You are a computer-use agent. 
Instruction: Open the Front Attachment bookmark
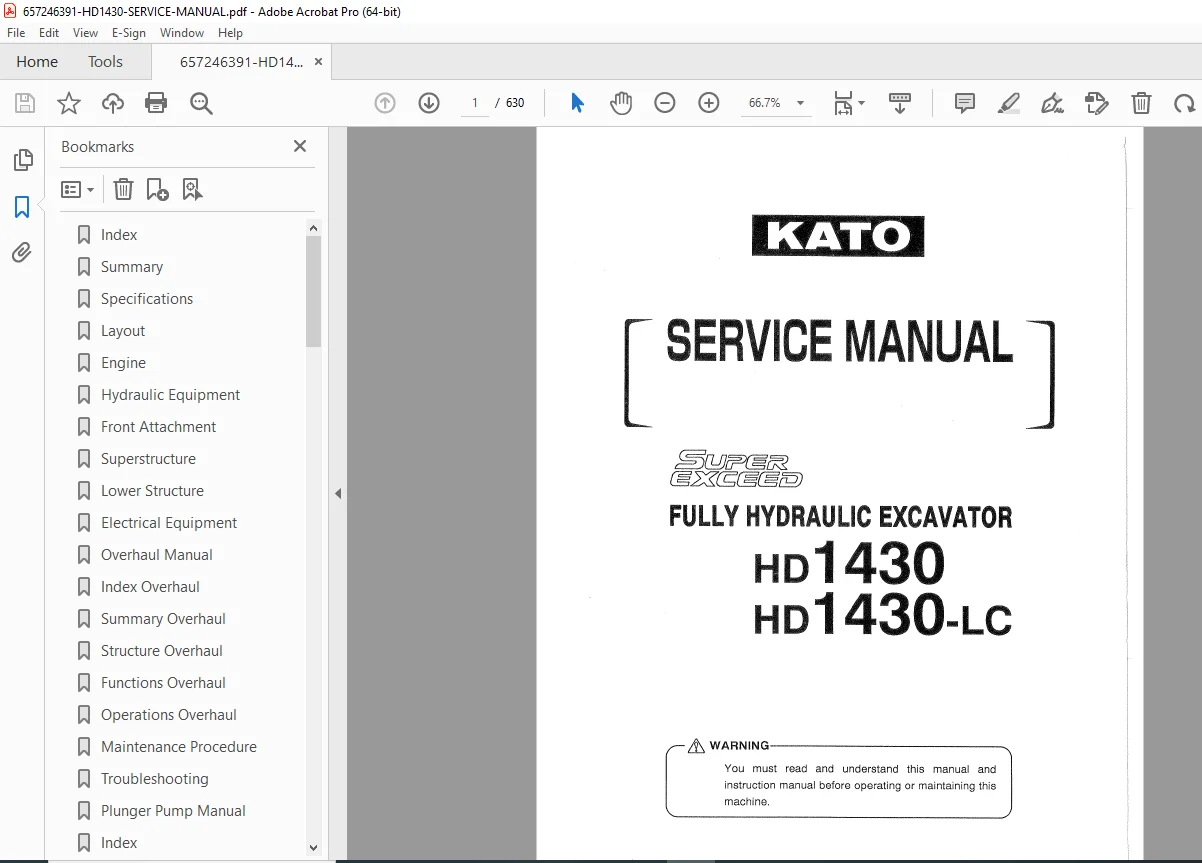(158, 427)
